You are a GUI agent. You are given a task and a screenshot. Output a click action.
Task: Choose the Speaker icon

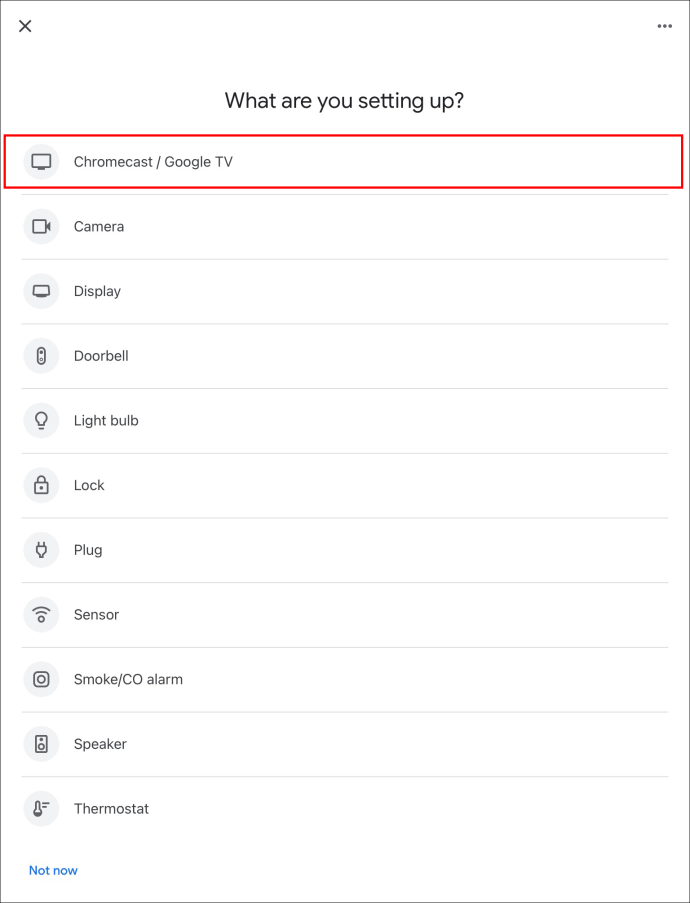click(41, 744)
